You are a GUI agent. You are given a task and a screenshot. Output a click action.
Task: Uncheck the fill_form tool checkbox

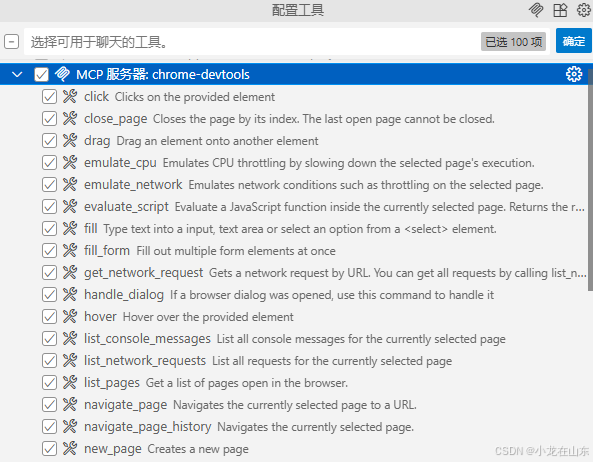pyautogui.click(x=49, y=250)
